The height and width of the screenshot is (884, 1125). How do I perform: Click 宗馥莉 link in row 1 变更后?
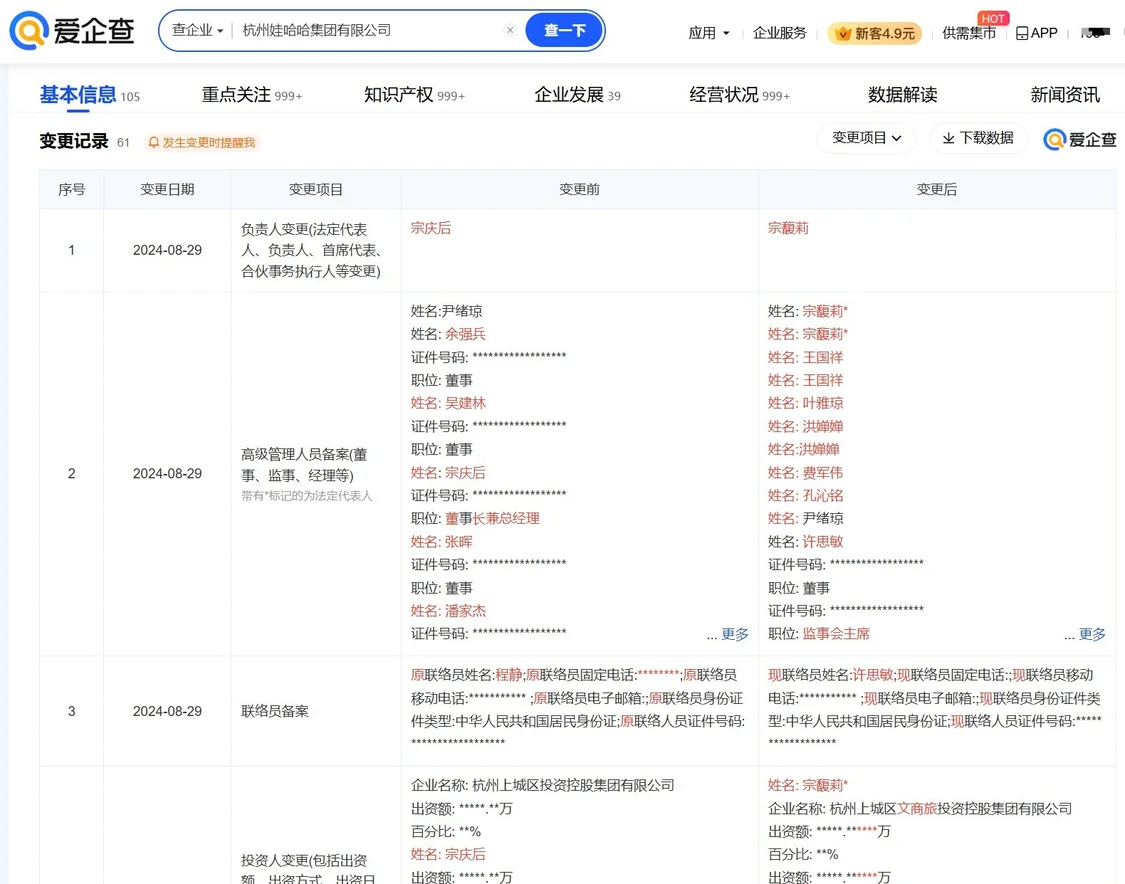[788, 228]
